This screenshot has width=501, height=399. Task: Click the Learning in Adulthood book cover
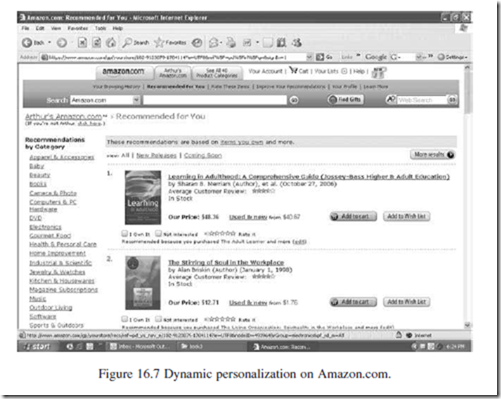tap(143, 198)
